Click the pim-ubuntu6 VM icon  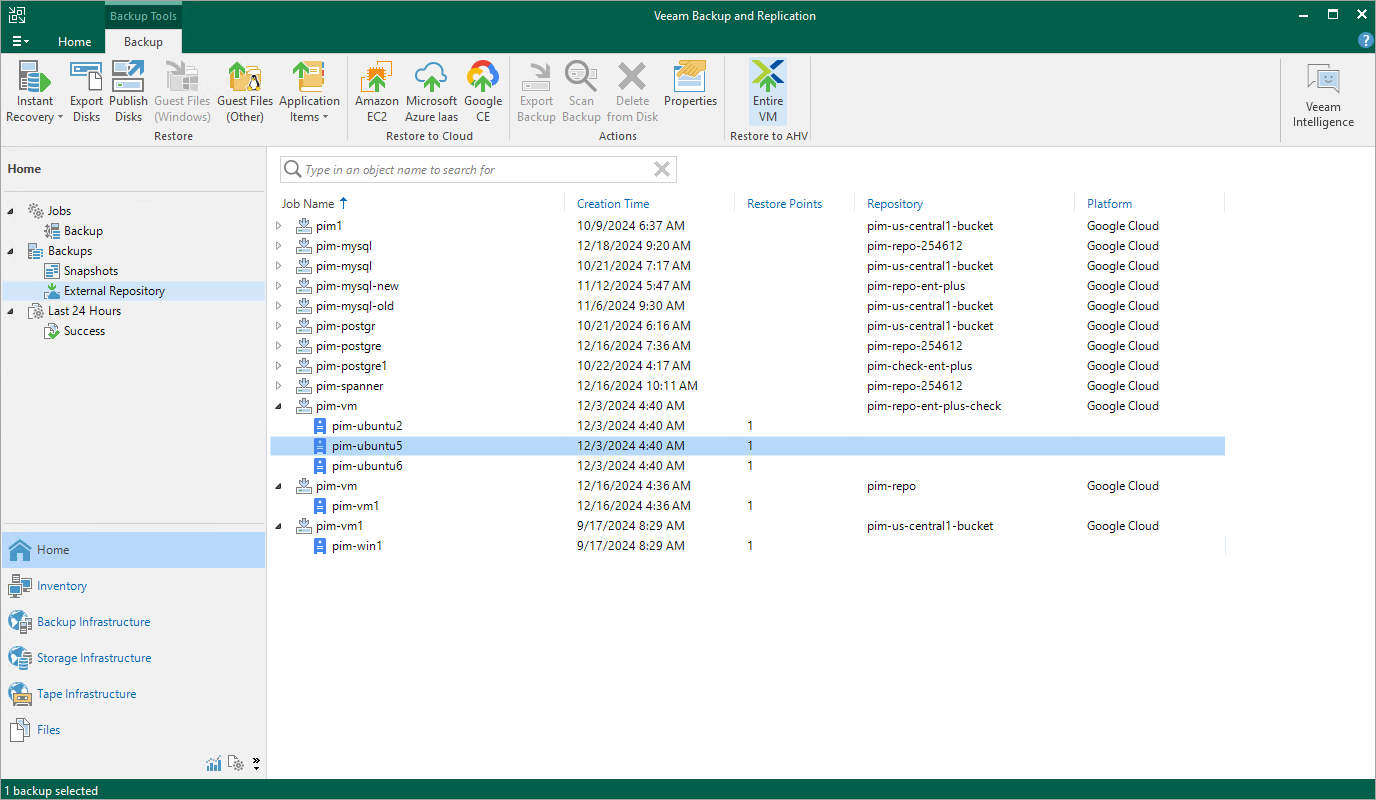pos(320,466)
